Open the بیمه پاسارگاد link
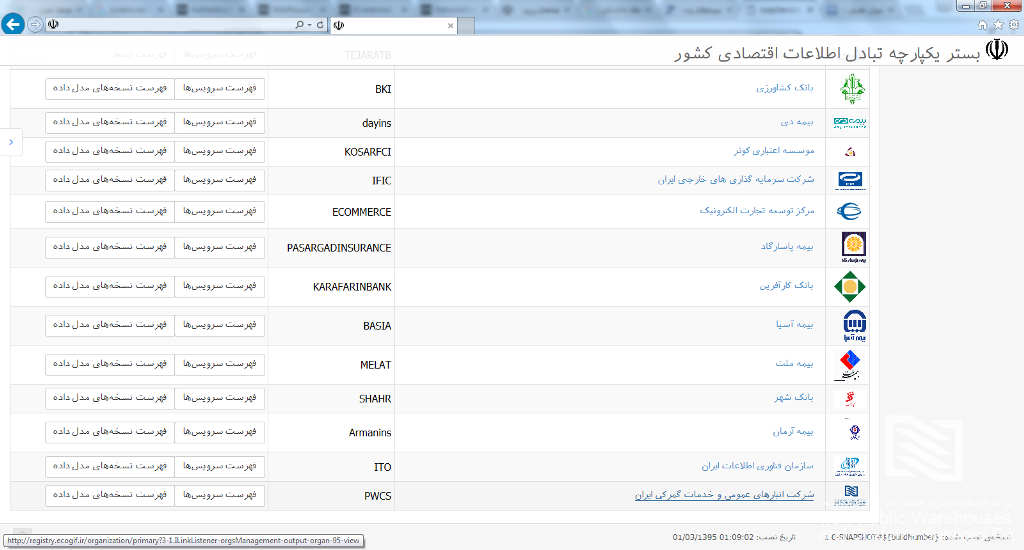Image resolution: width=1024 pixels, height=550 pixels. coord(787,246)
